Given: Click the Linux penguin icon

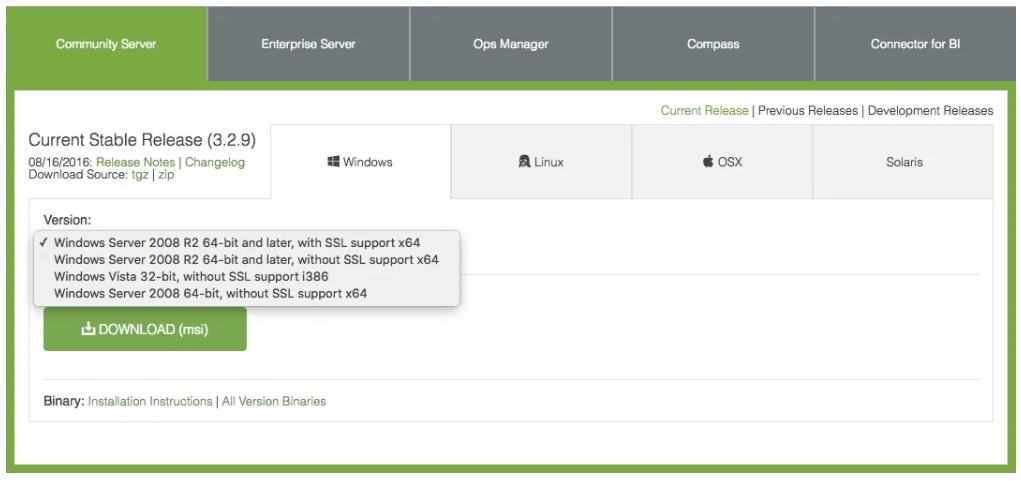Looking at the screenshot, I should (524, 162).
